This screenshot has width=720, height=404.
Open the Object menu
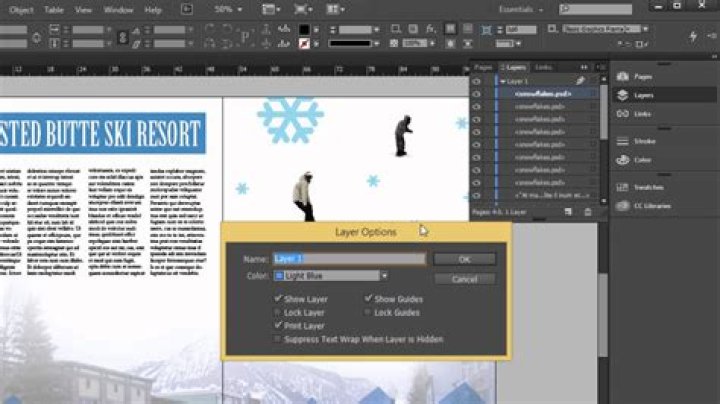click(21, 10)
